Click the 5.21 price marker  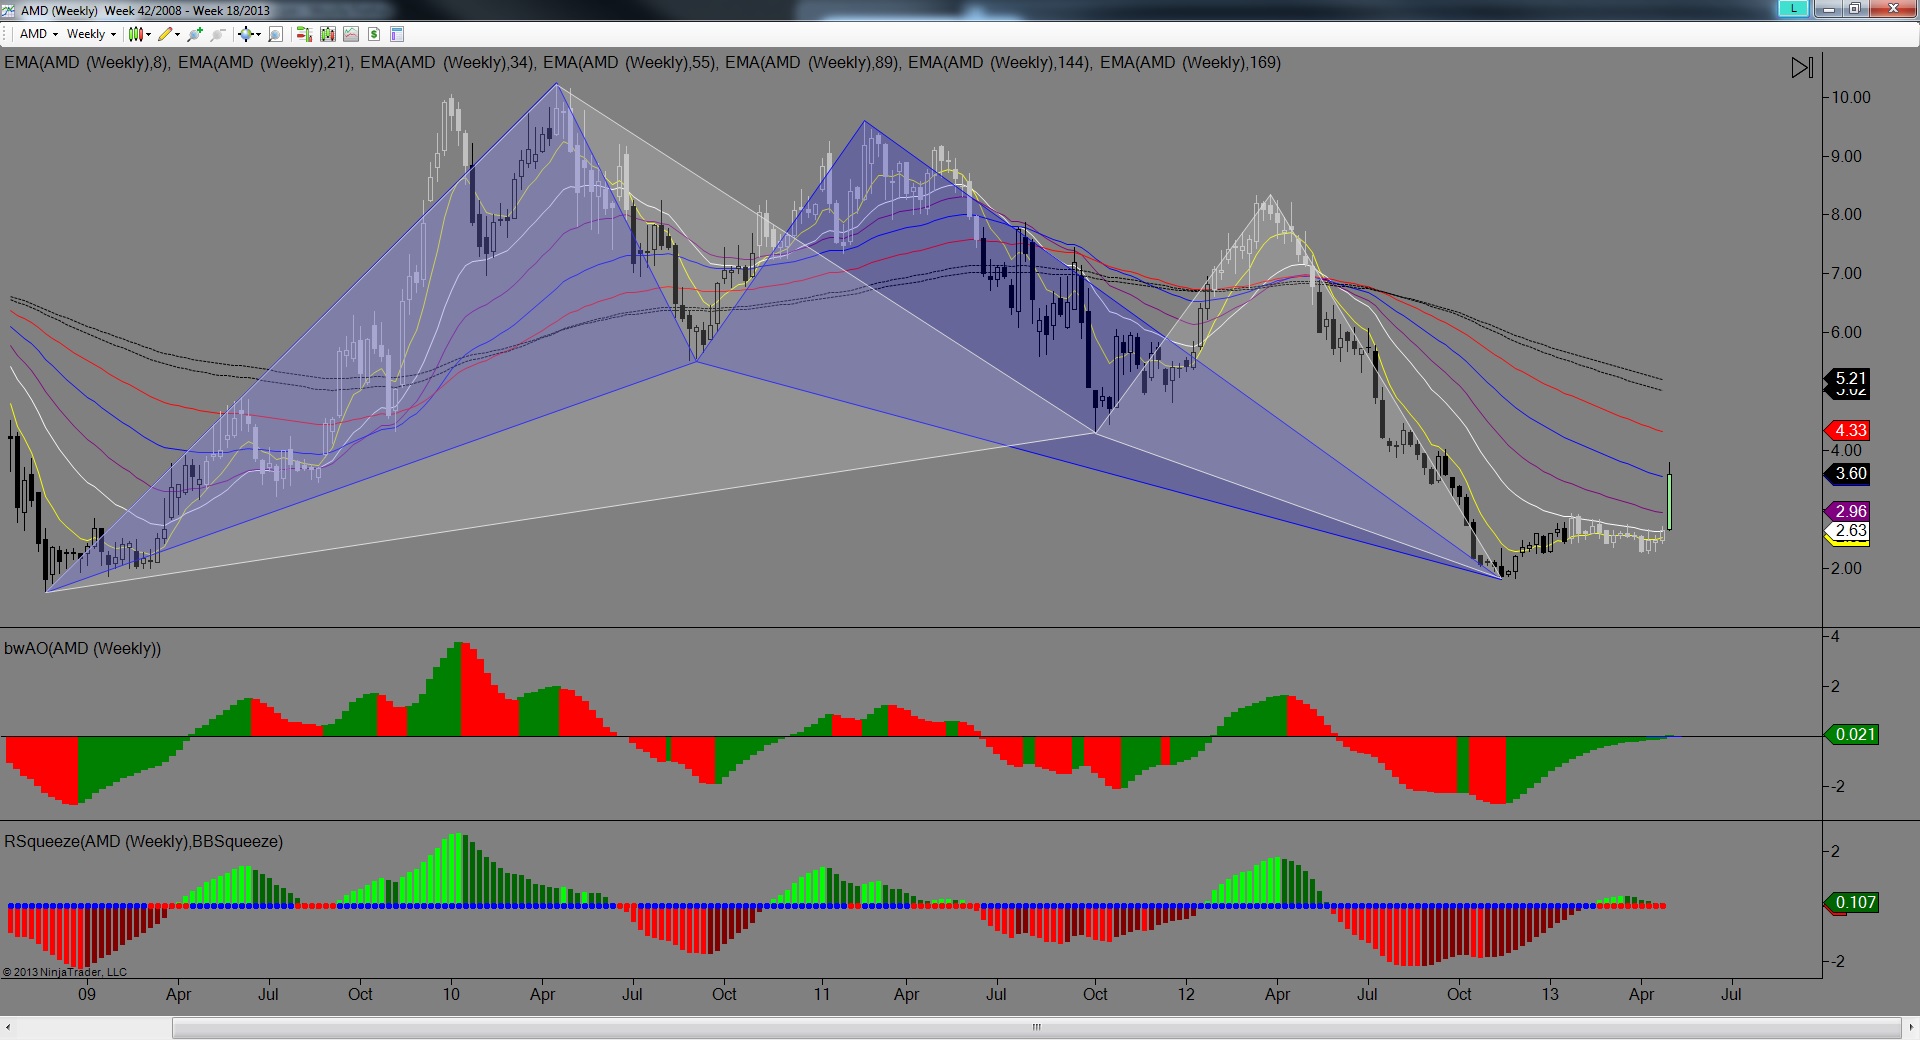pyautogui.click(x=1849, y=379)
